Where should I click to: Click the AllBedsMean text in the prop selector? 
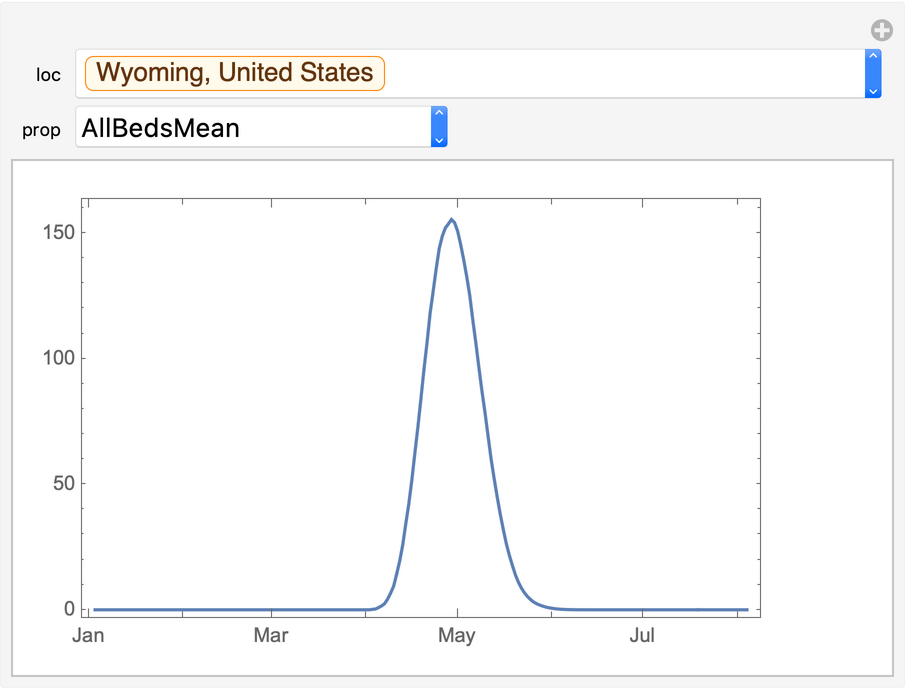[x=161, y=128]
